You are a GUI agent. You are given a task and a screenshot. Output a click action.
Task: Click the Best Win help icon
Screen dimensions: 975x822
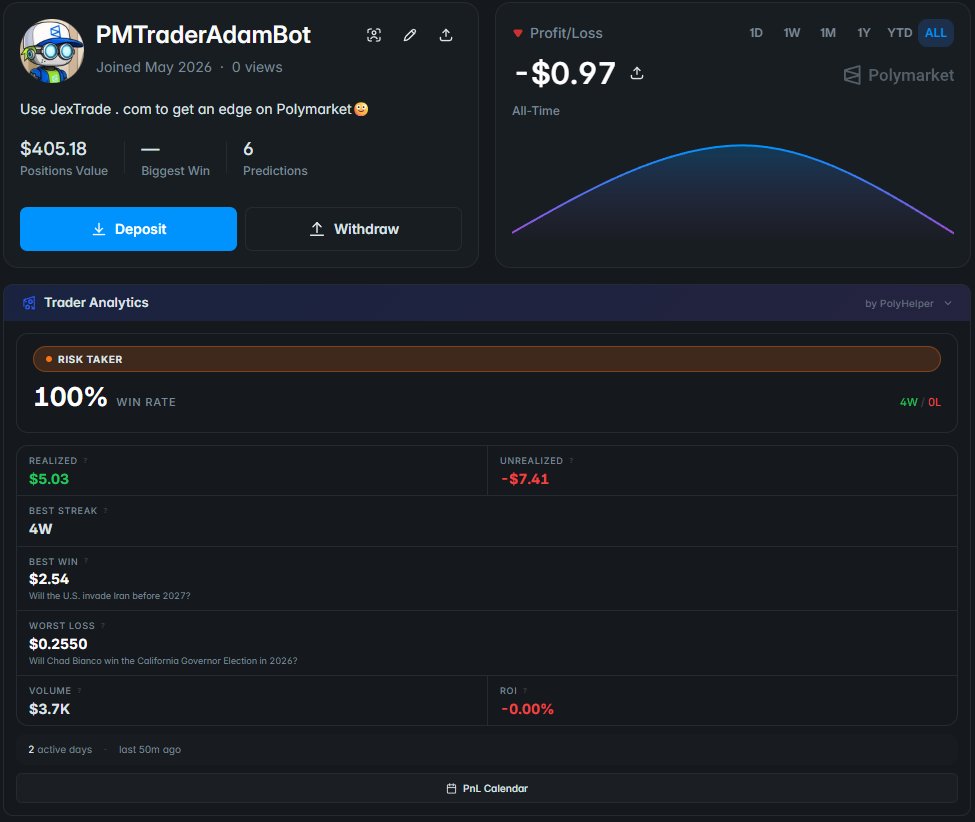(x=86, y=561)
